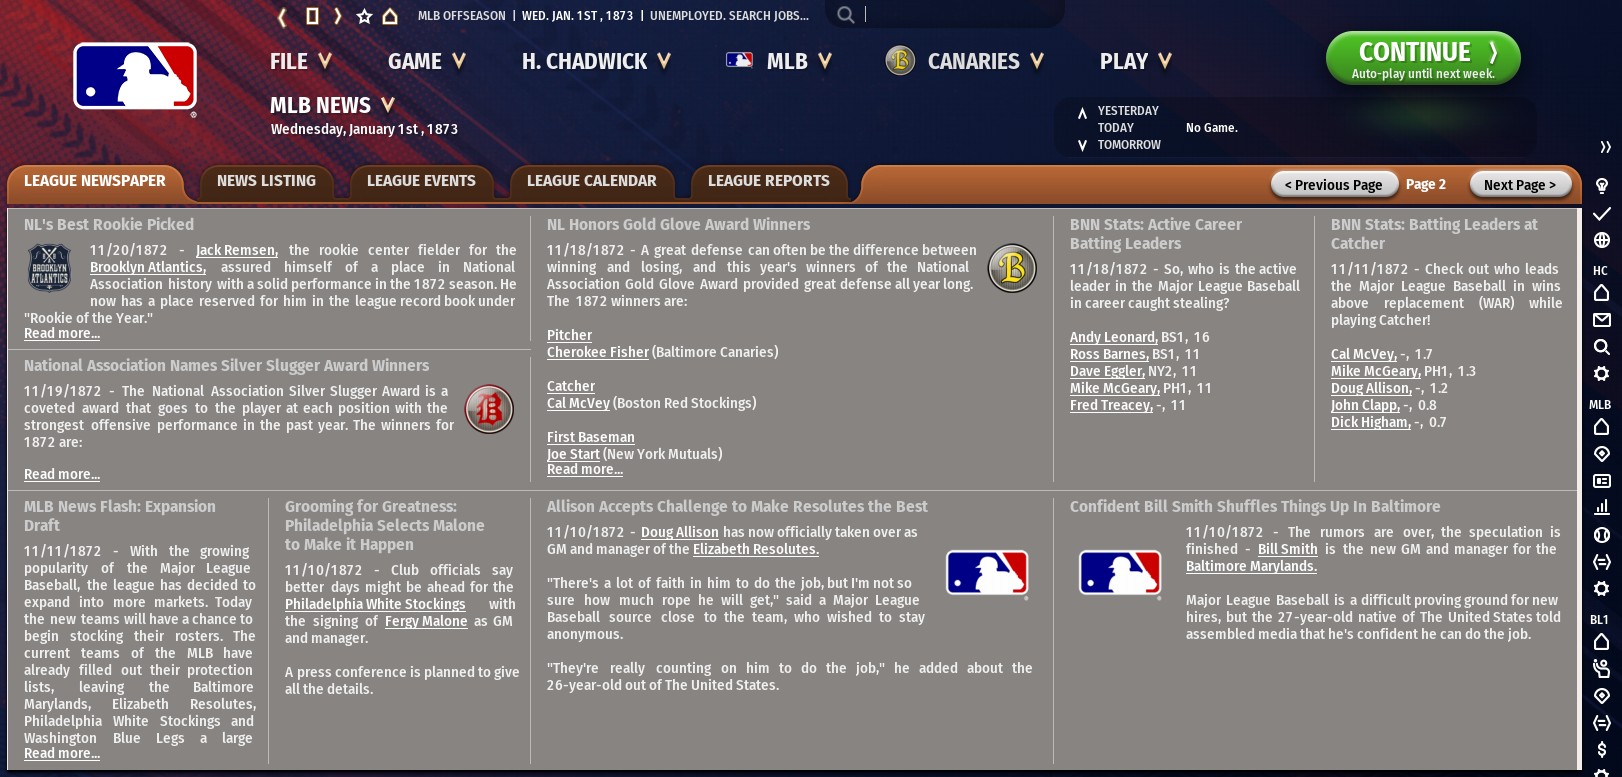1622x777 pixels.
Task: Click the globe icon in the right sidebar
Action: coord(1601,240)
